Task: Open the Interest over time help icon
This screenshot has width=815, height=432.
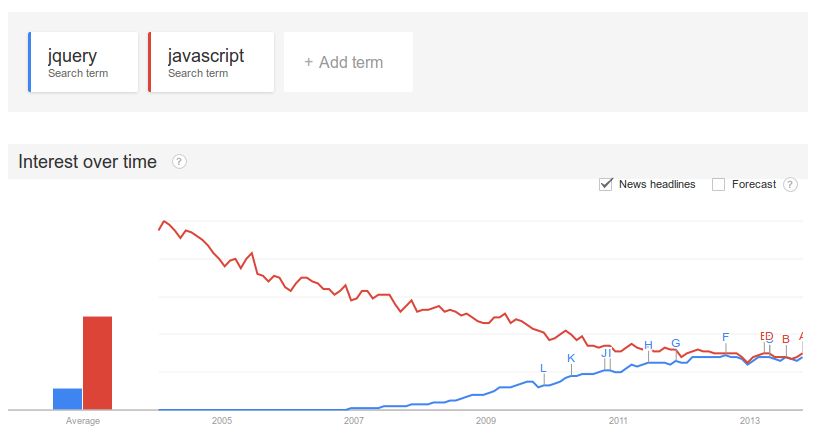Action: (x=179, y=162)
